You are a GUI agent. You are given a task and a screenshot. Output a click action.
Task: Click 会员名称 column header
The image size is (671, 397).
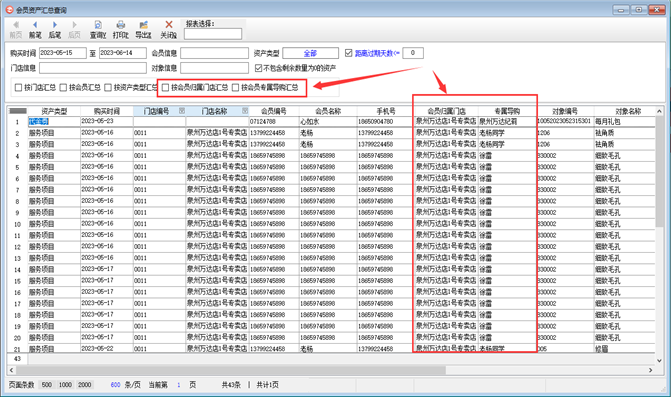click(x=328, y=111)
